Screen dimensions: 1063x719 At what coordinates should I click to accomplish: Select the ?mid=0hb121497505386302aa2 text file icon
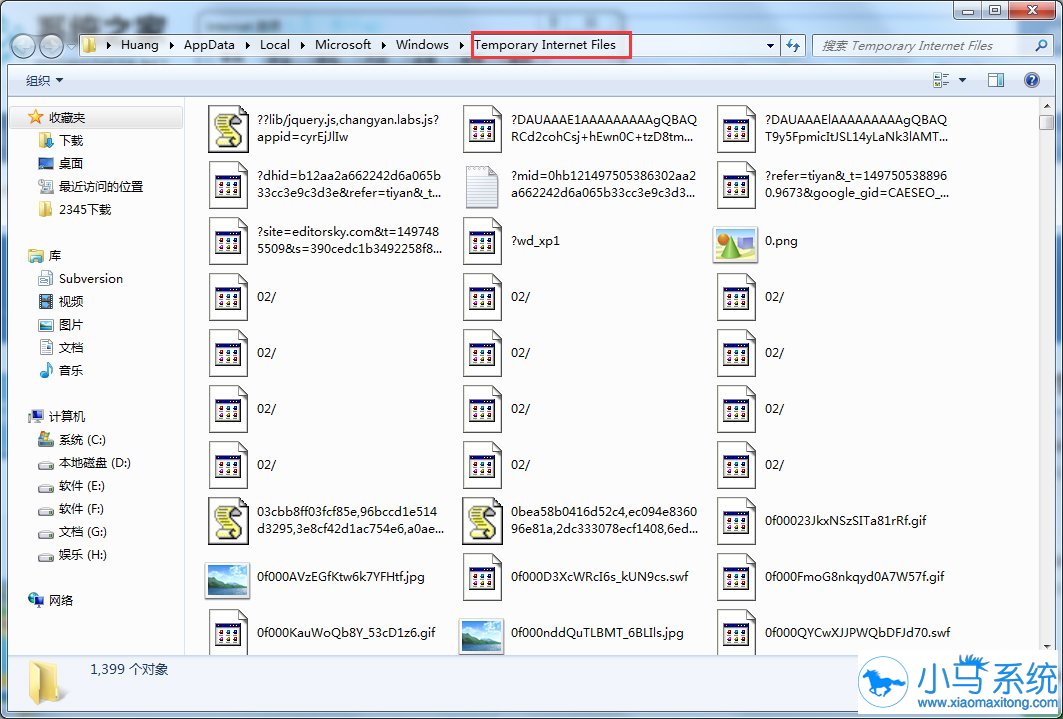(482, 184)
